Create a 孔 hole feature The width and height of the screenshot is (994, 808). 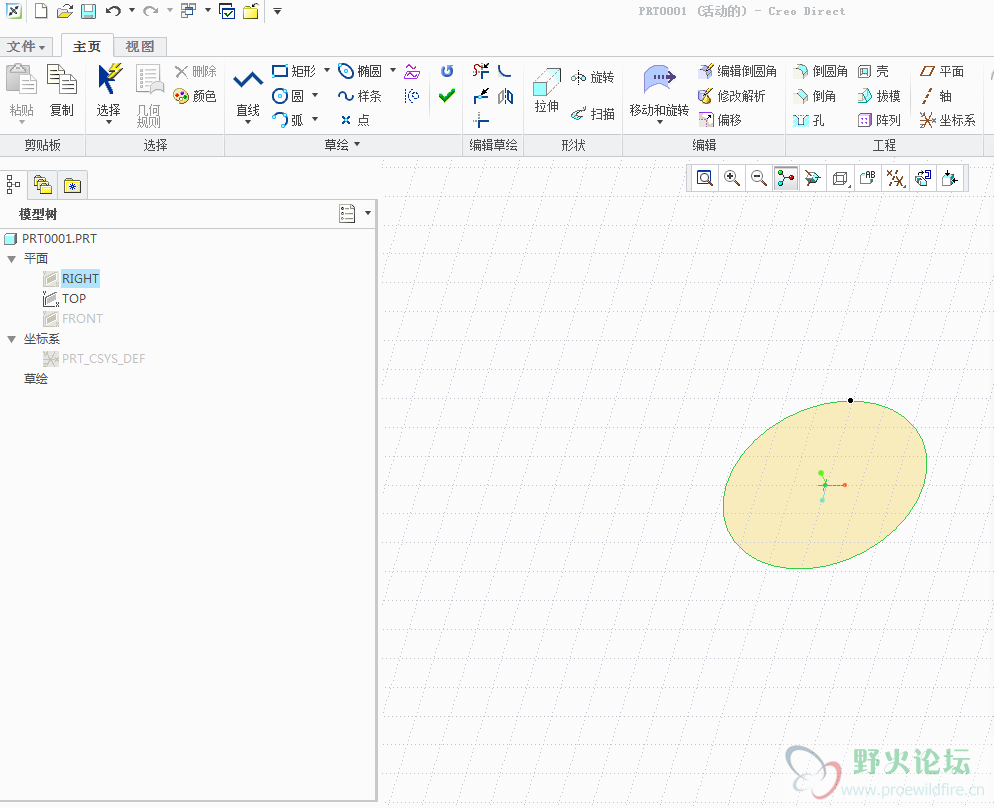[x=809, y=120]
